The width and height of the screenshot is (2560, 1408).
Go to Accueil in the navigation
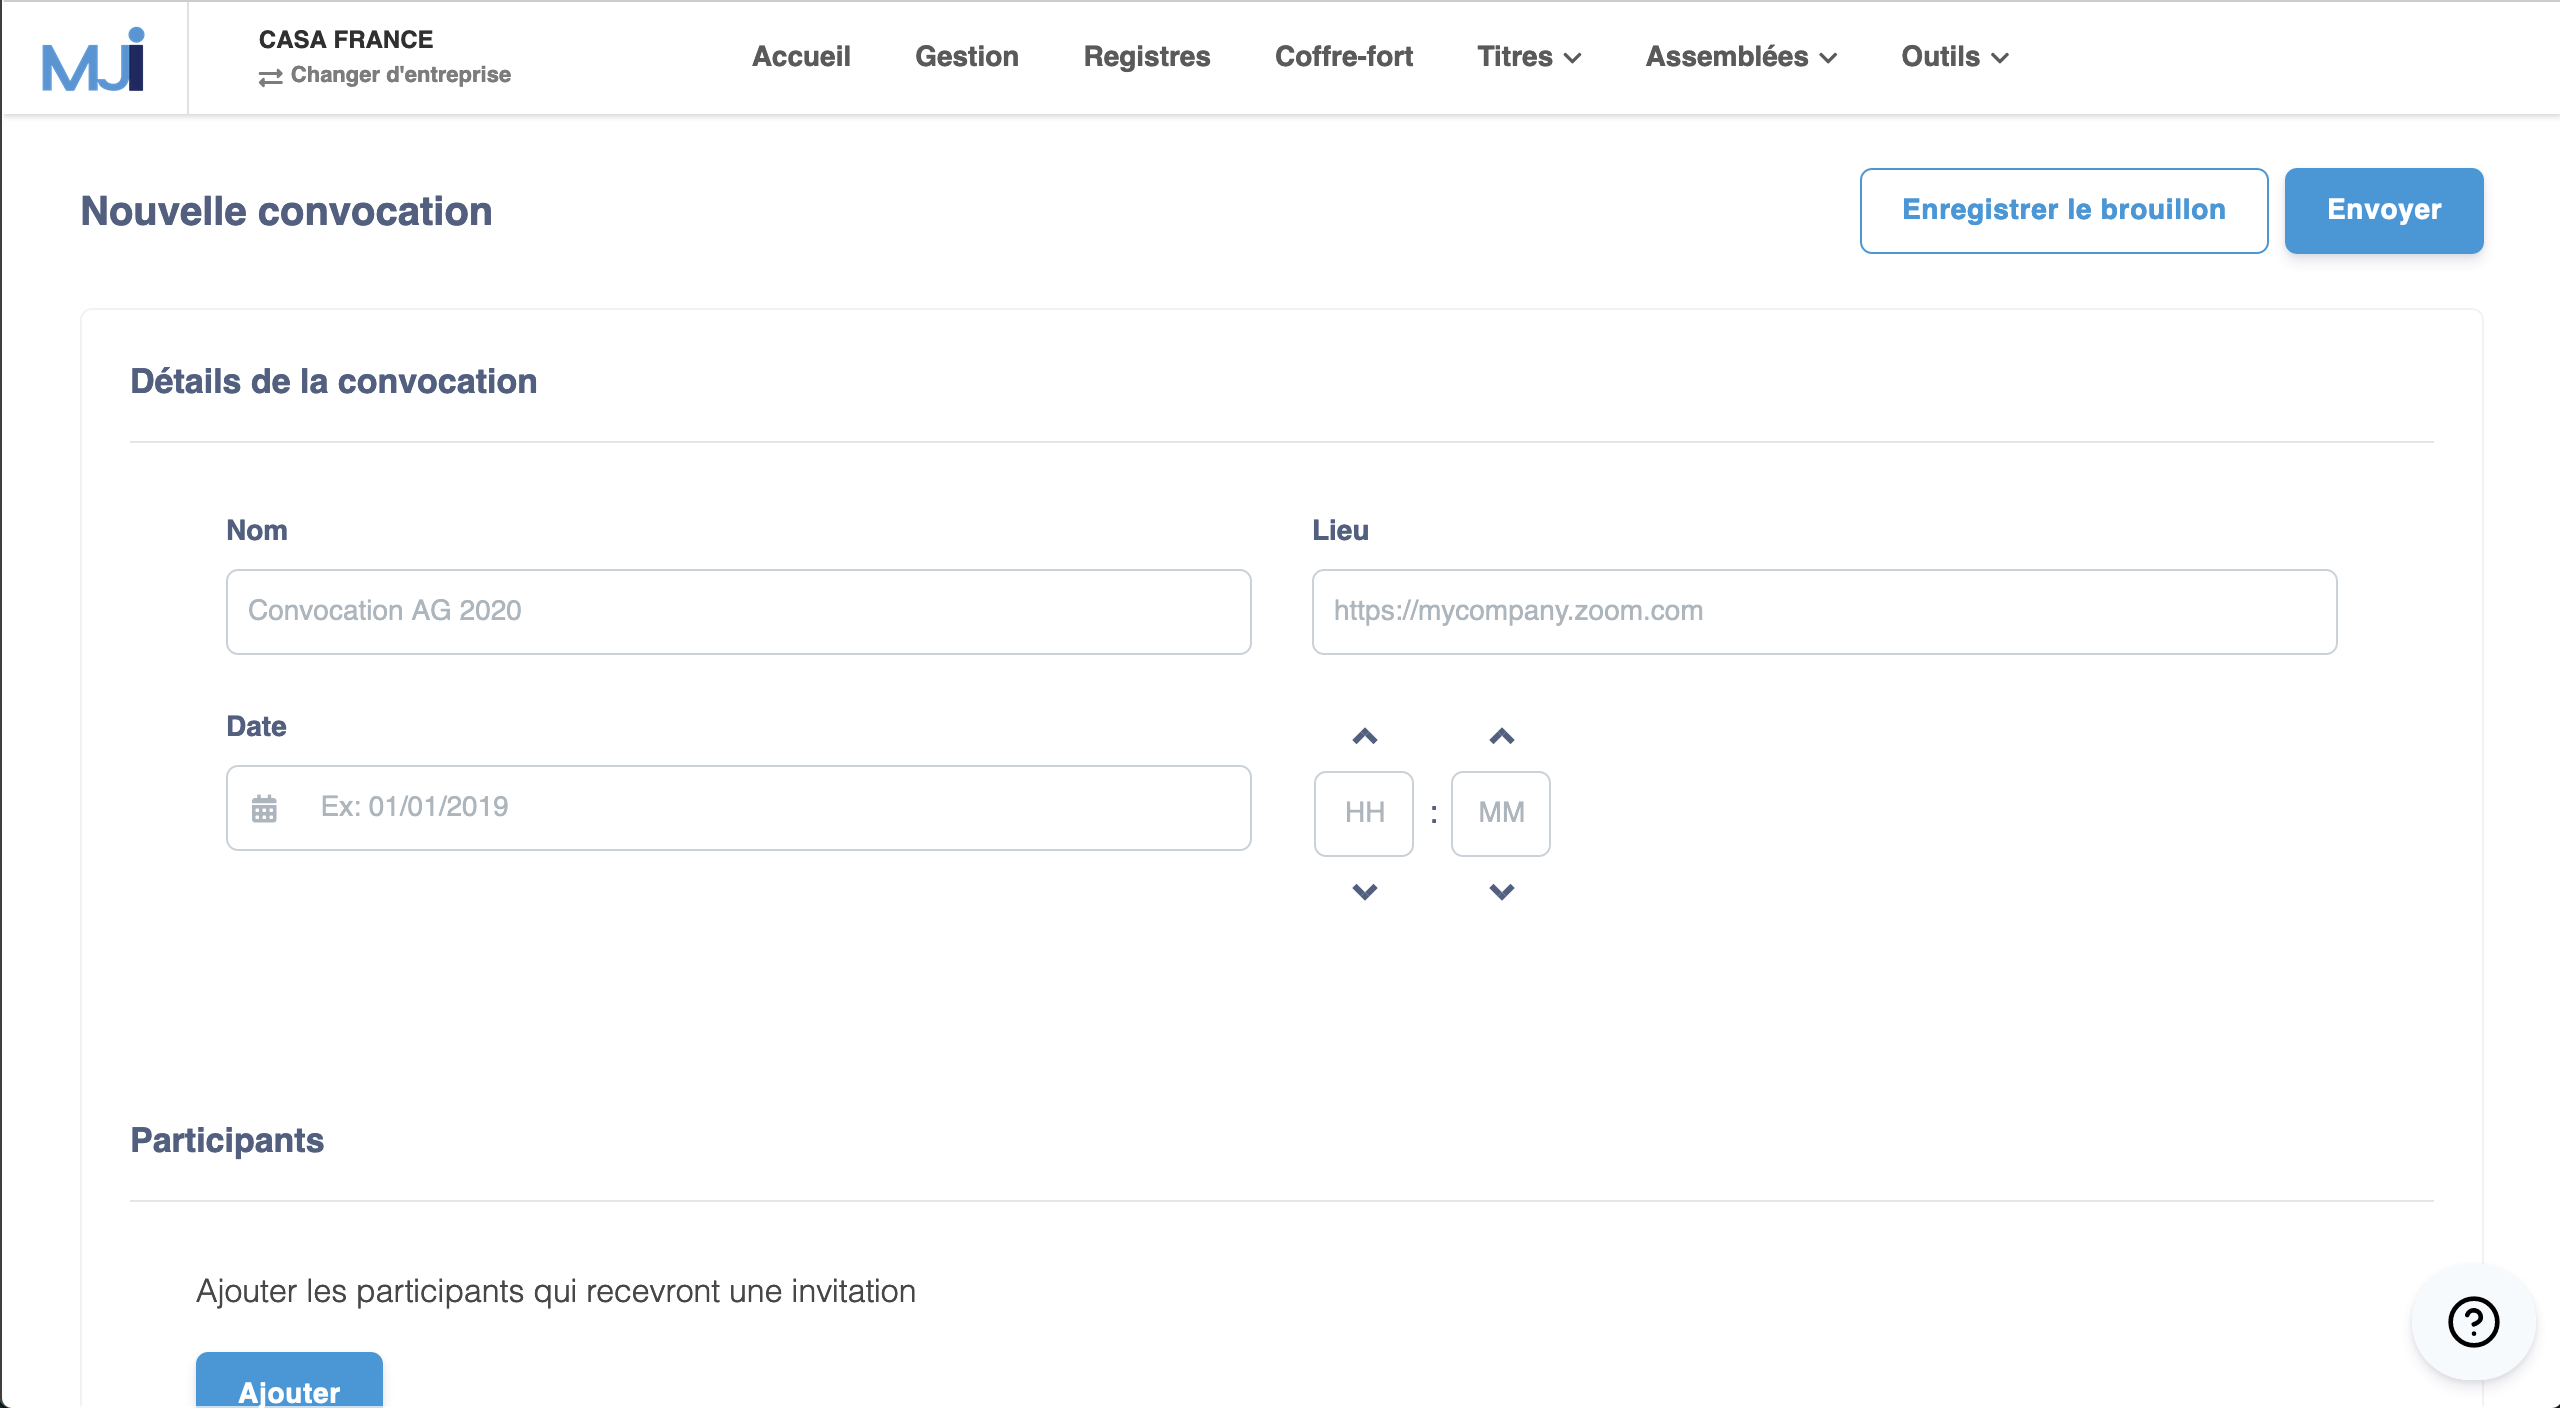(x=801, y=57)
